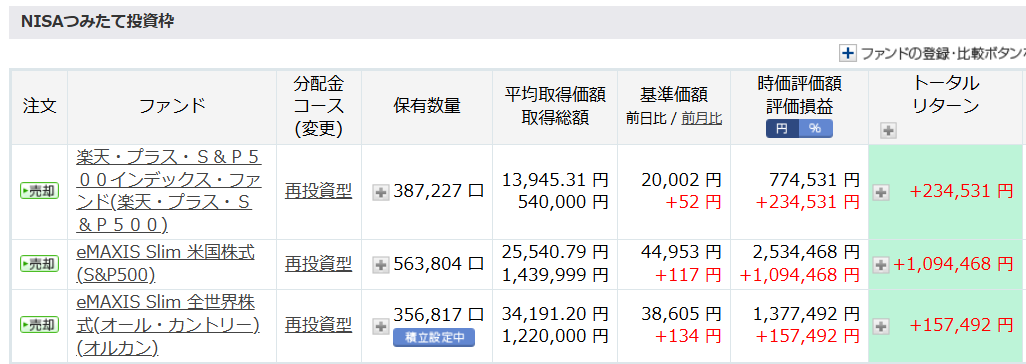Click the 積立設定中 badge

[x=434, y=338]
